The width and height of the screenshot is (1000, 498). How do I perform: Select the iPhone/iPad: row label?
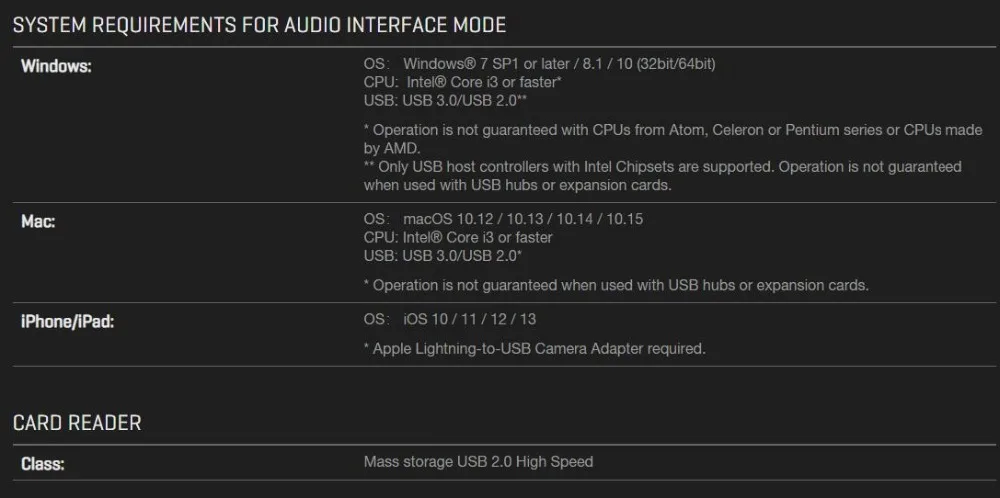[x=67, y=322]
